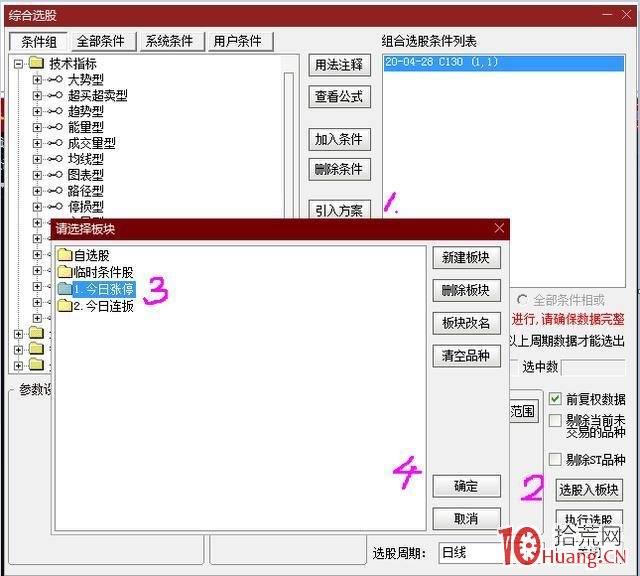Create a block with 新建板块
This screenshot has height=576, width=640.
(x=466, y=258)
